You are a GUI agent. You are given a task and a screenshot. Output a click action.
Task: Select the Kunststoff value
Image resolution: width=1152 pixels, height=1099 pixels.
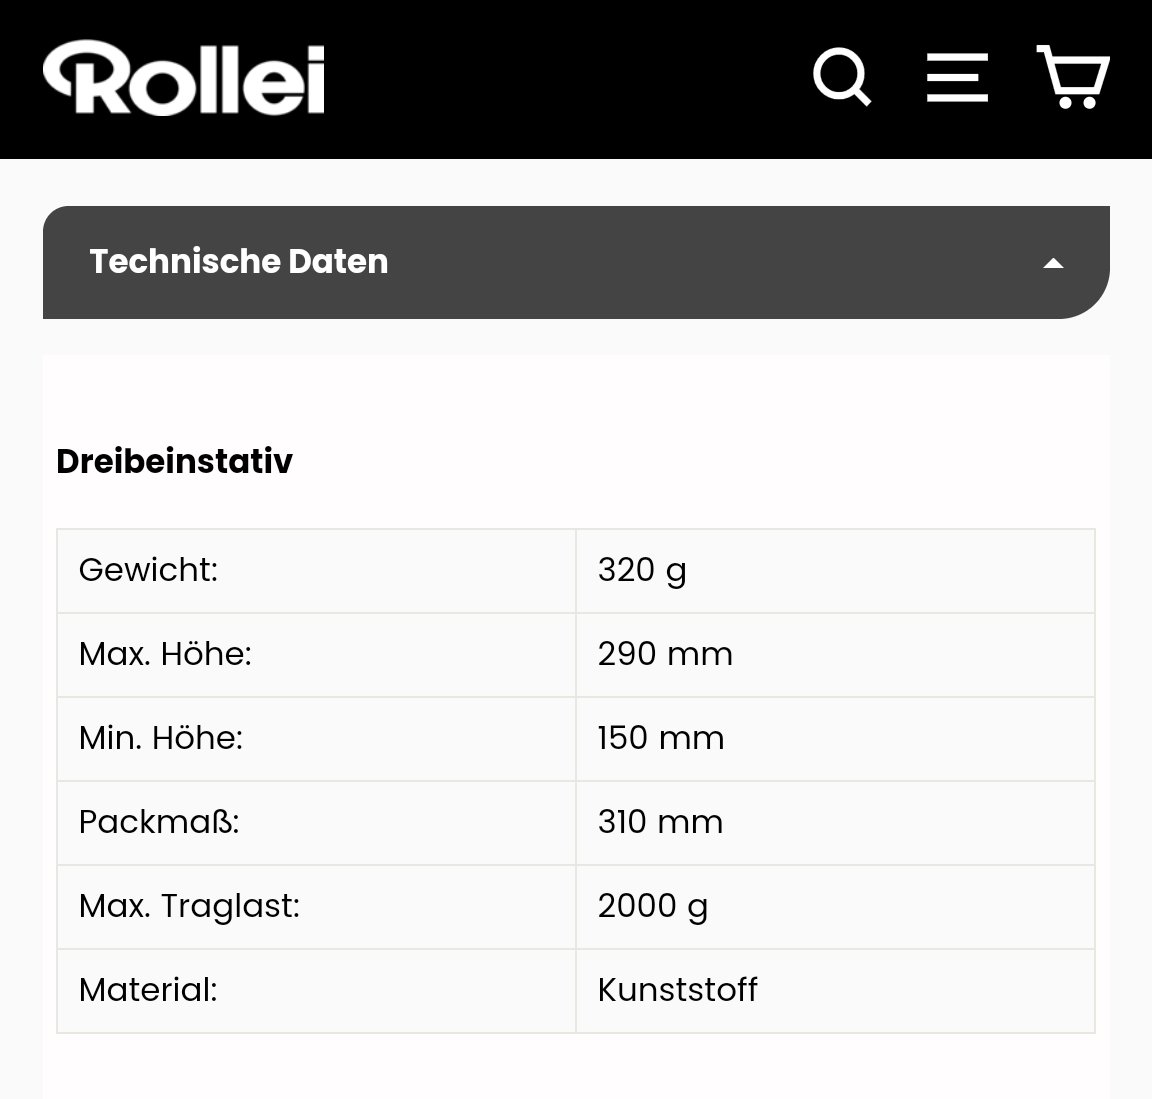(677, 990)
